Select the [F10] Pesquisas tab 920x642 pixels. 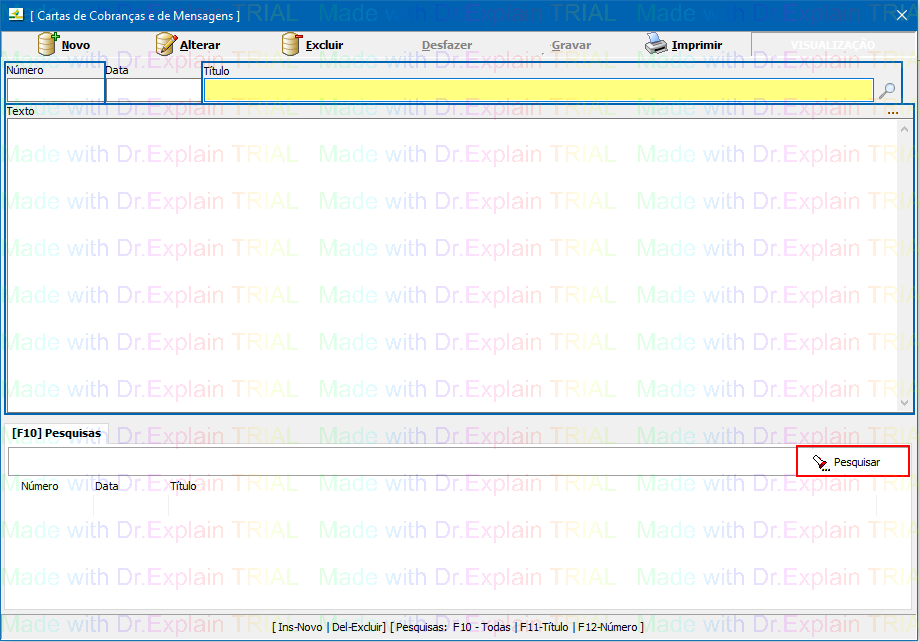pos(57,434)
